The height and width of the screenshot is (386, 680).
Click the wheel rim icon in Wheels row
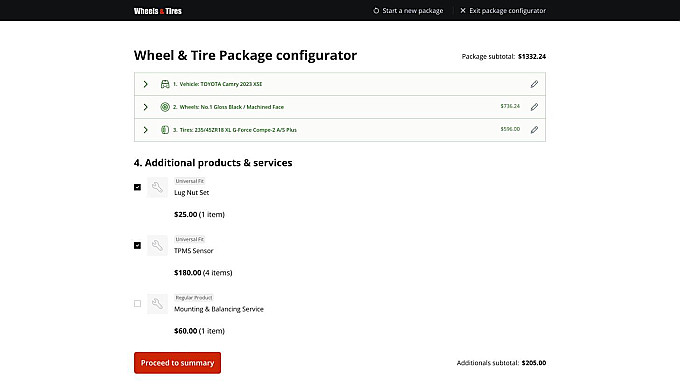165,107
